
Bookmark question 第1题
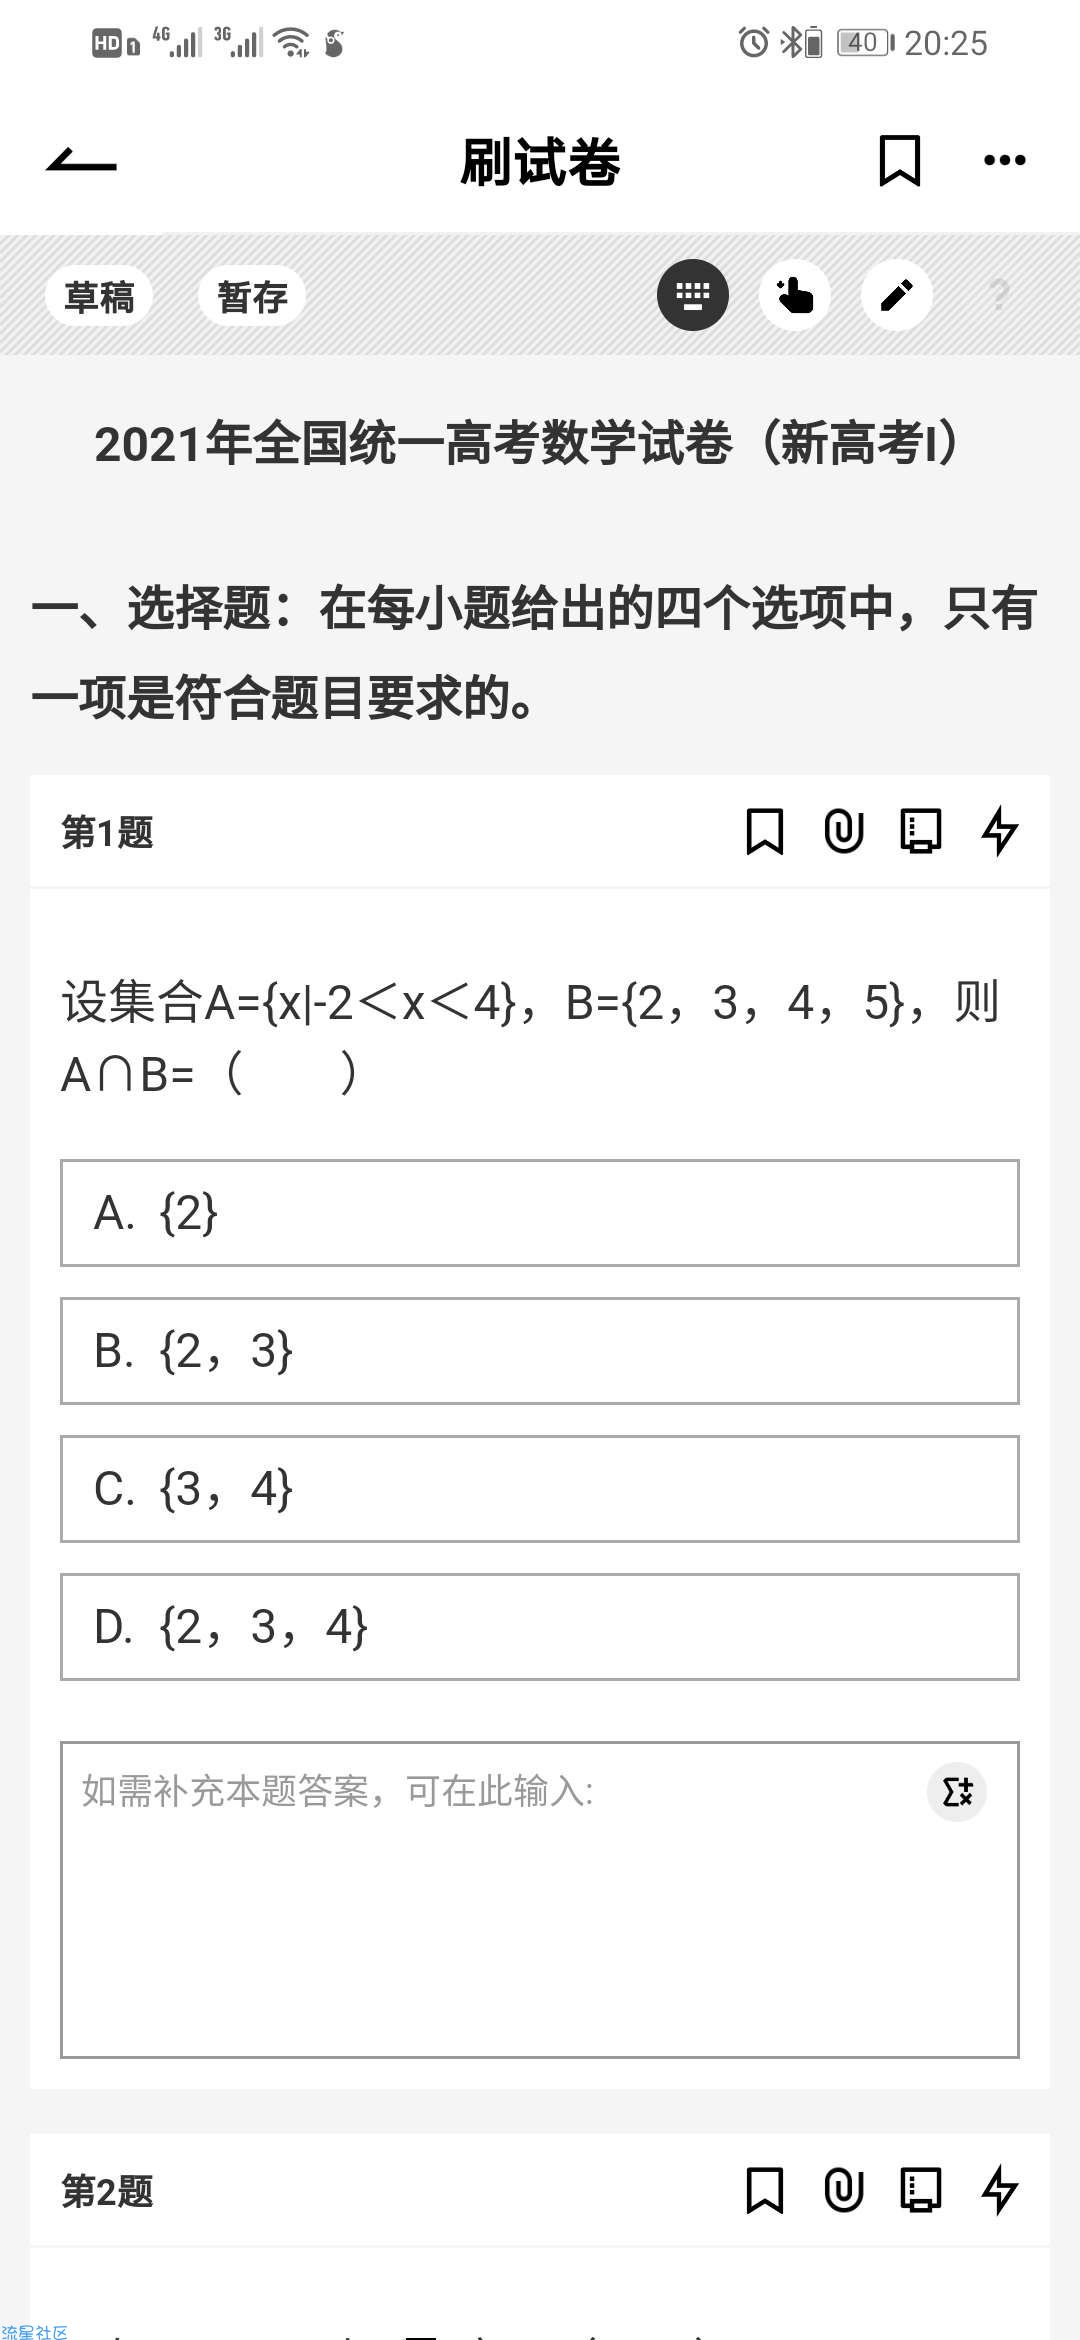tap(765, 831)
